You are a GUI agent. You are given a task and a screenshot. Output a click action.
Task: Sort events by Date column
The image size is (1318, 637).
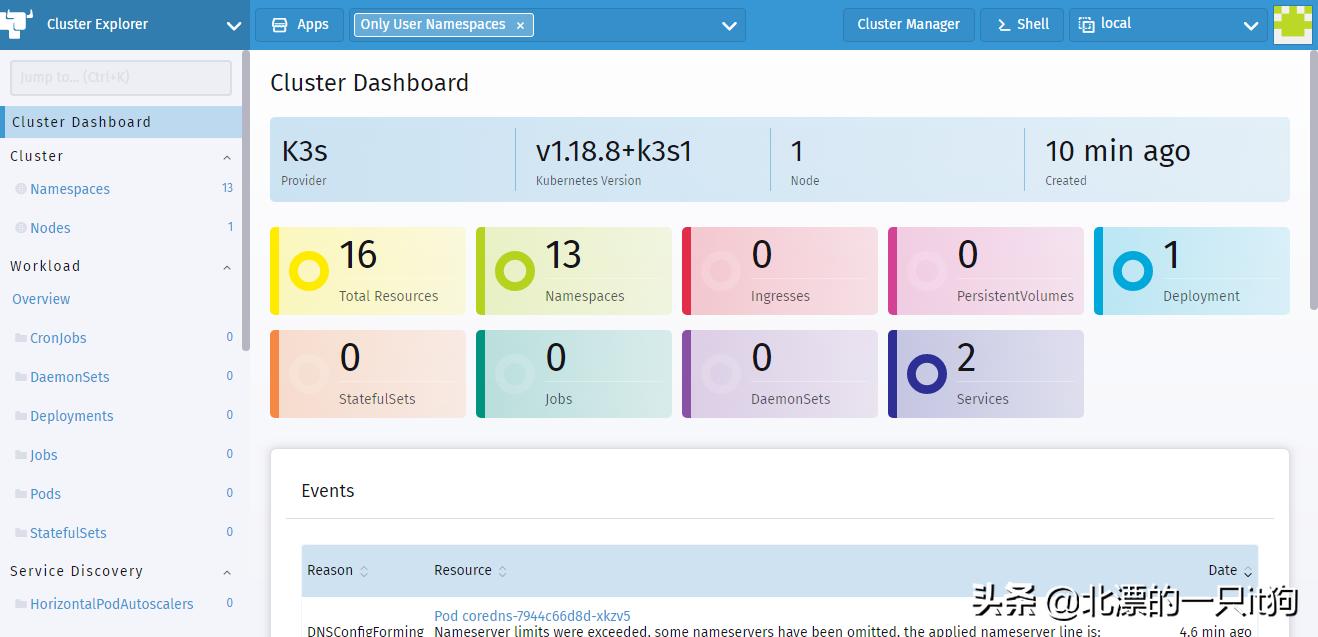1247,571
